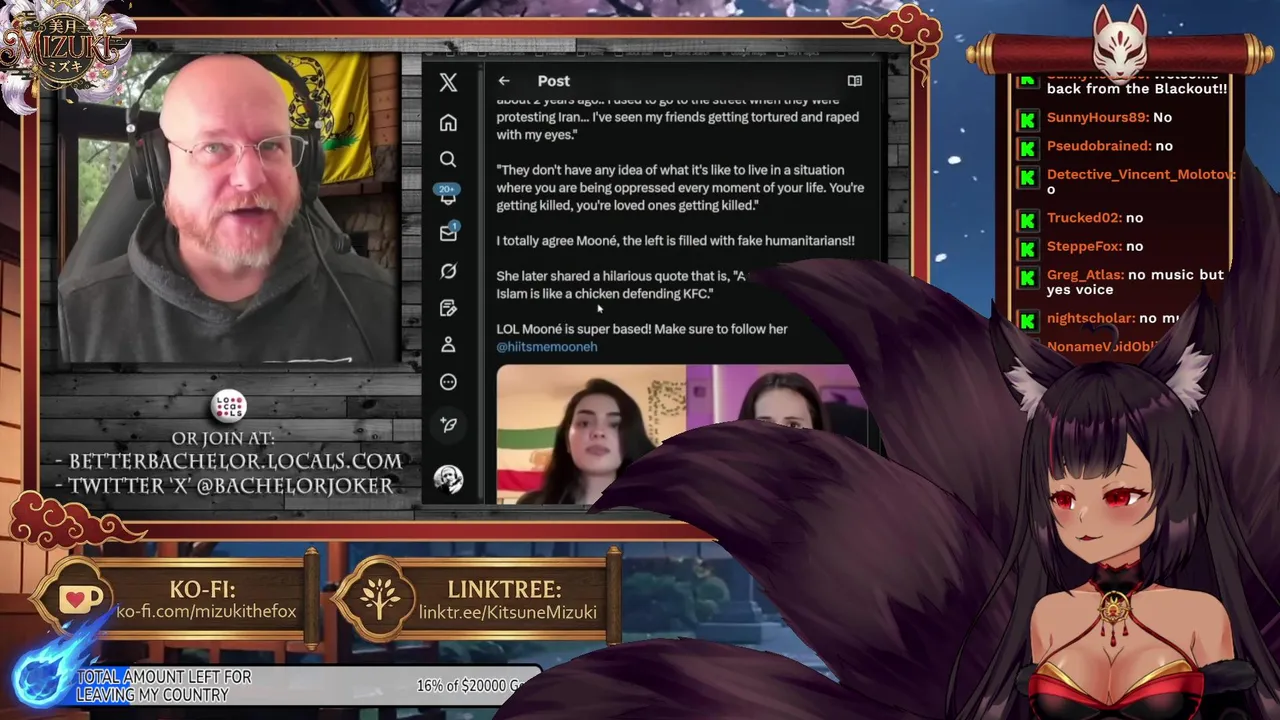Viewport: 1280px width, 720px height.
Task: Click the Locals logo badge
Action: (229, 407)
